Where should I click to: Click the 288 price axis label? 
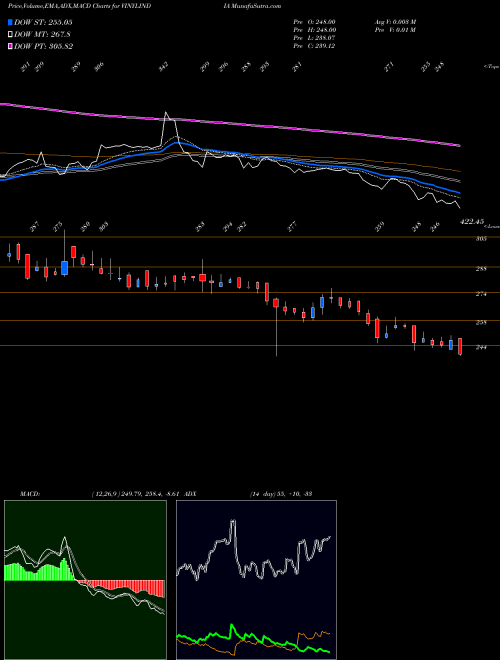pos(481,269)
